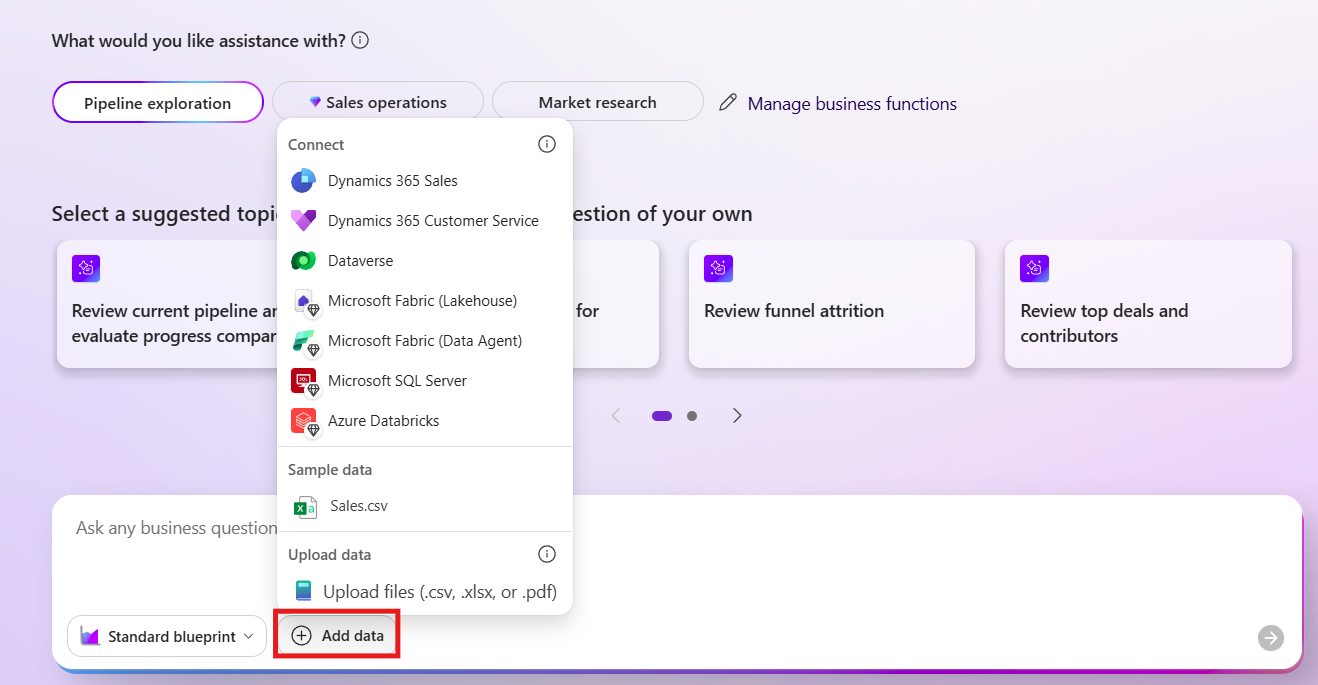1318x685 pixels.
Task: Click the send arrow button
Action: point(1271,638)
